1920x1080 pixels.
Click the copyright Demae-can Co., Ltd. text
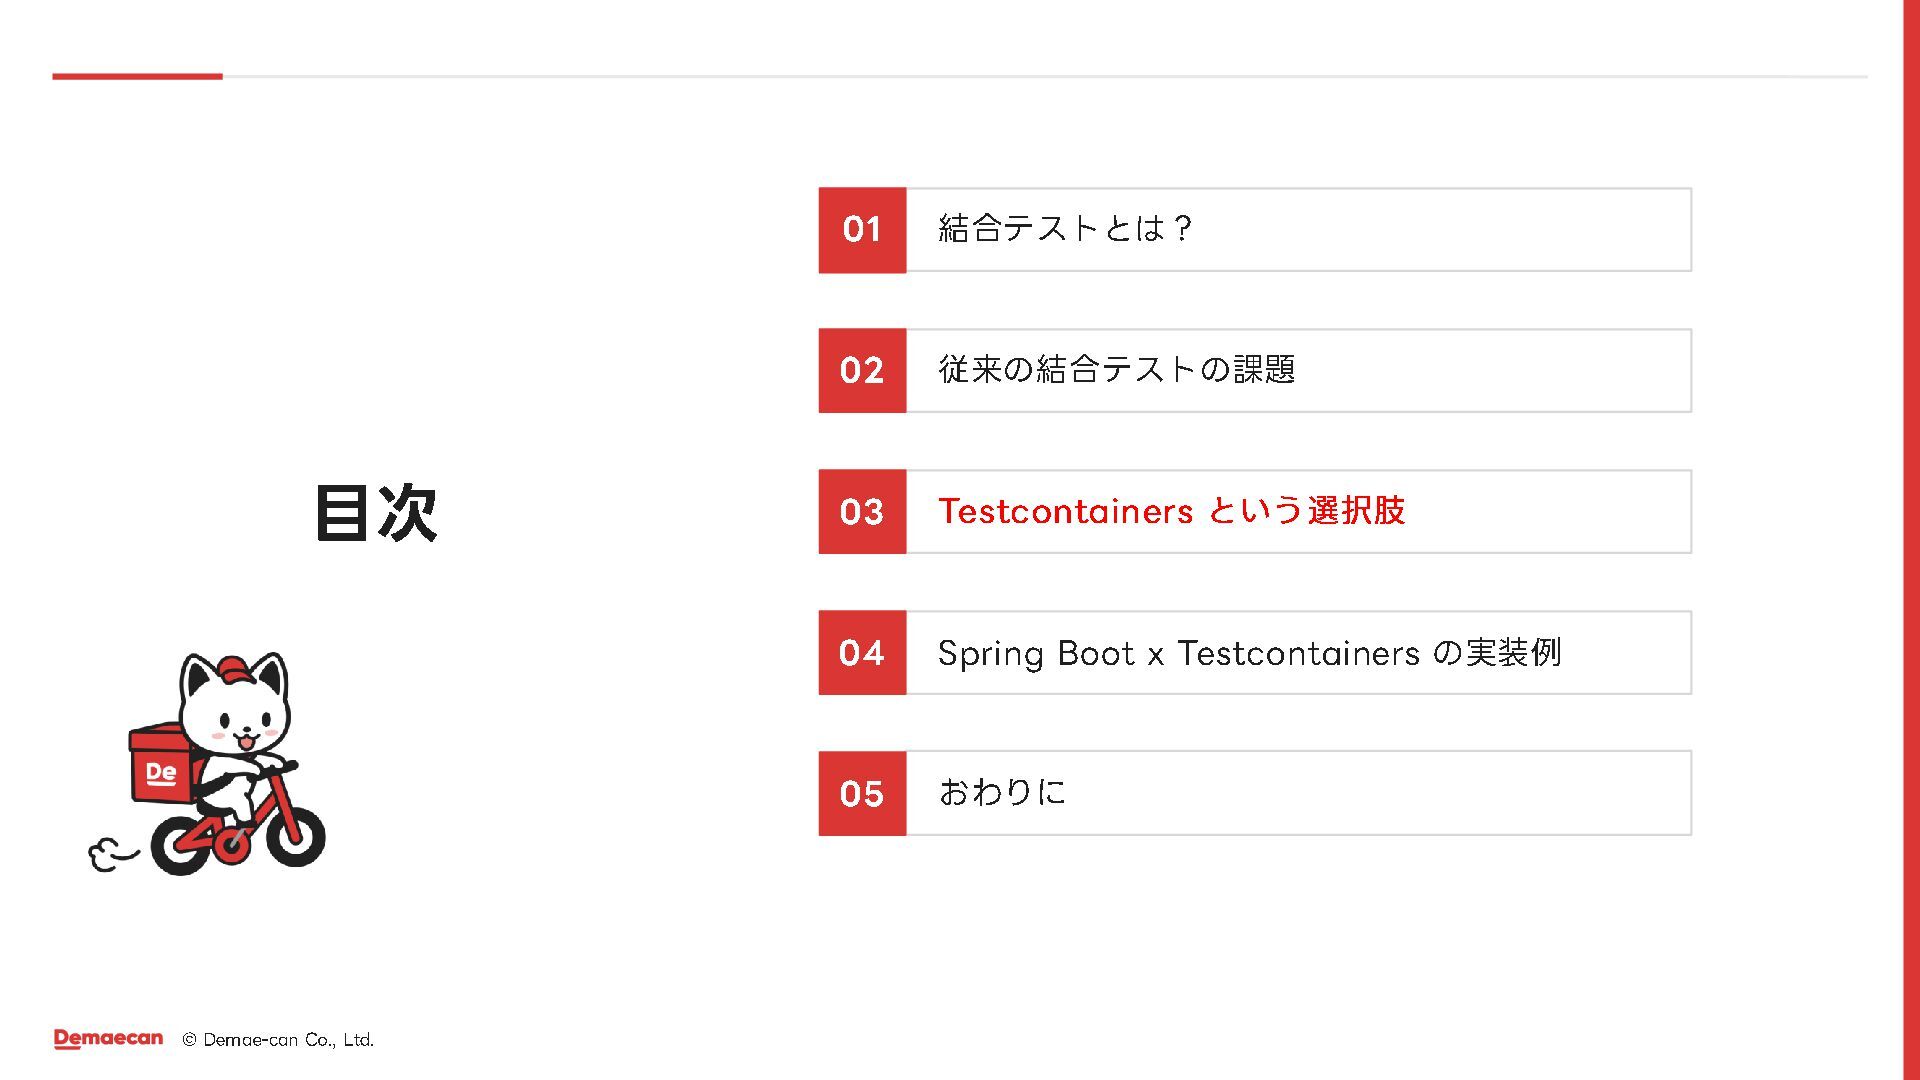pos(278,1040)
